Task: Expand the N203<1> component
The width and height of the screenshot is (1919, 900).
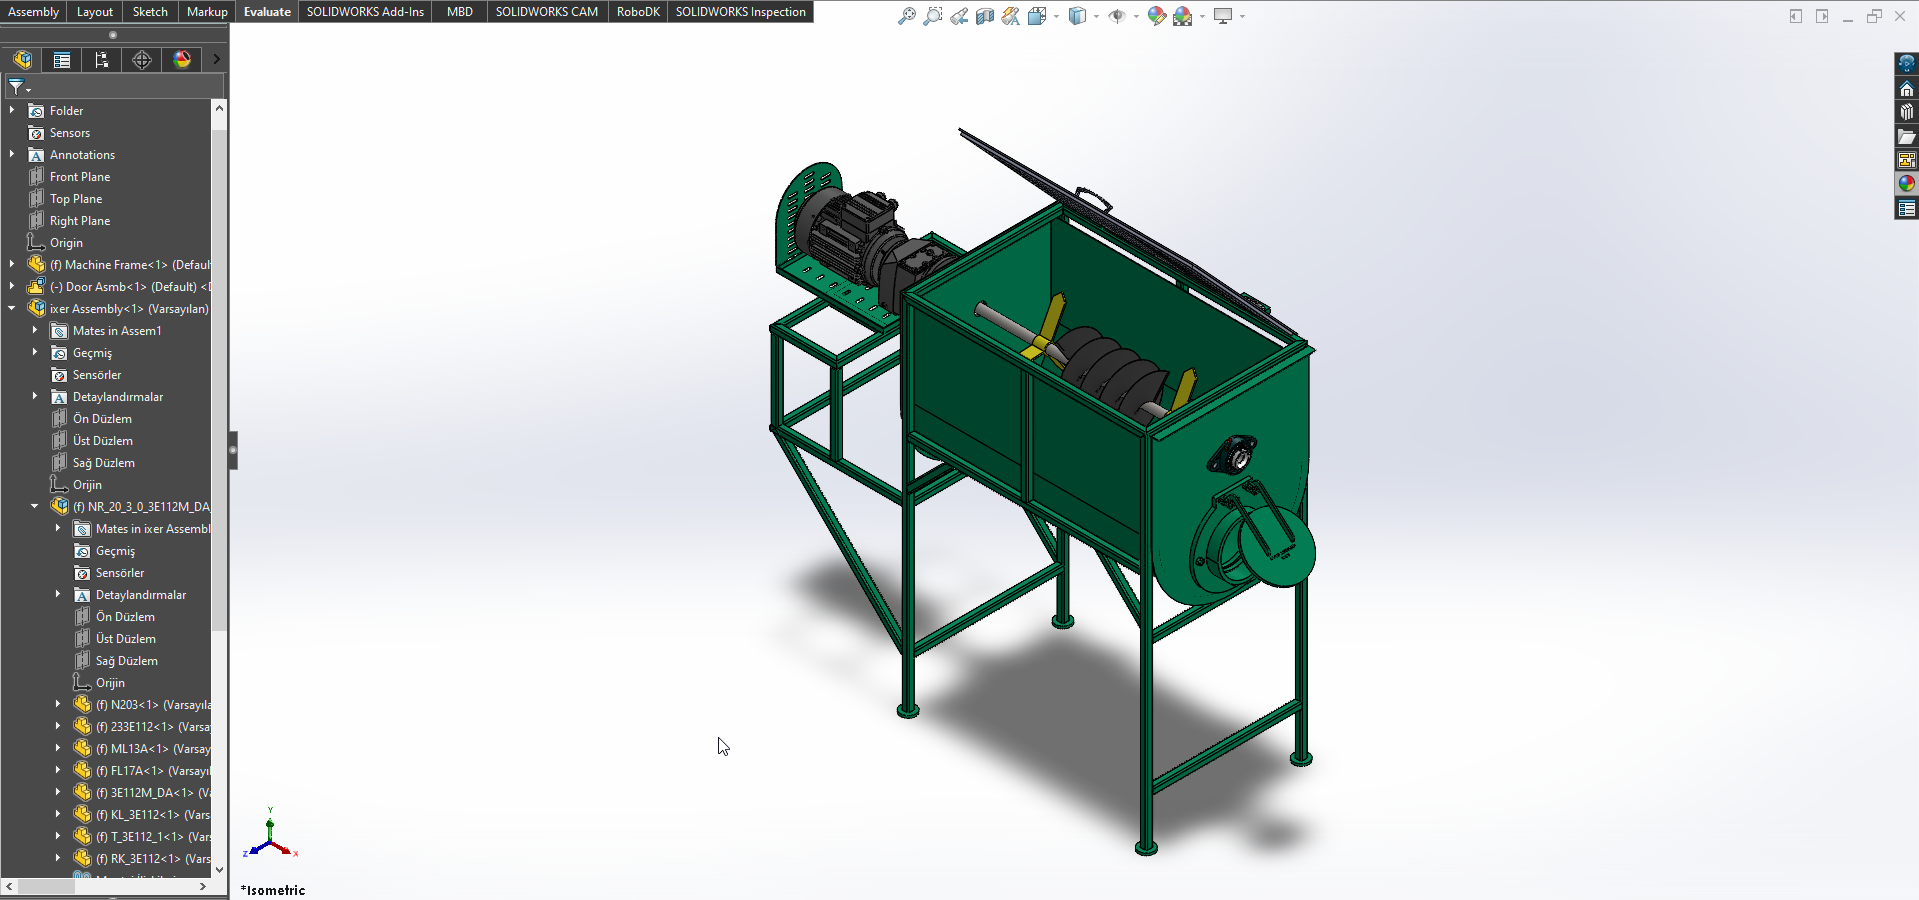Action: click(58, 704)
